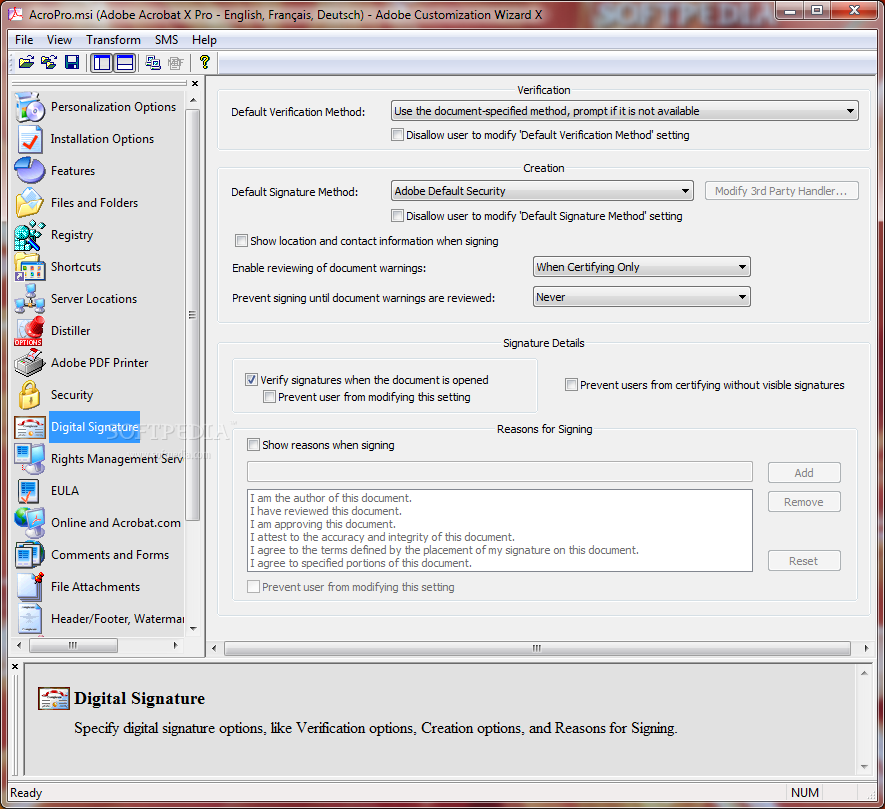Screen dimensions: 885x809
Task: Open the SMS menu
Action: (167, 40)
